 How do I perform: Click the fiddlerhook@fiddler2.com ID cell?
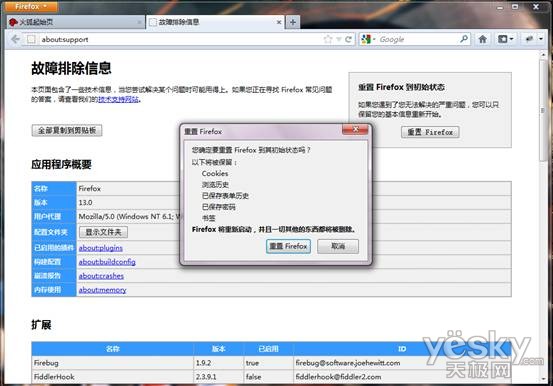402,377
